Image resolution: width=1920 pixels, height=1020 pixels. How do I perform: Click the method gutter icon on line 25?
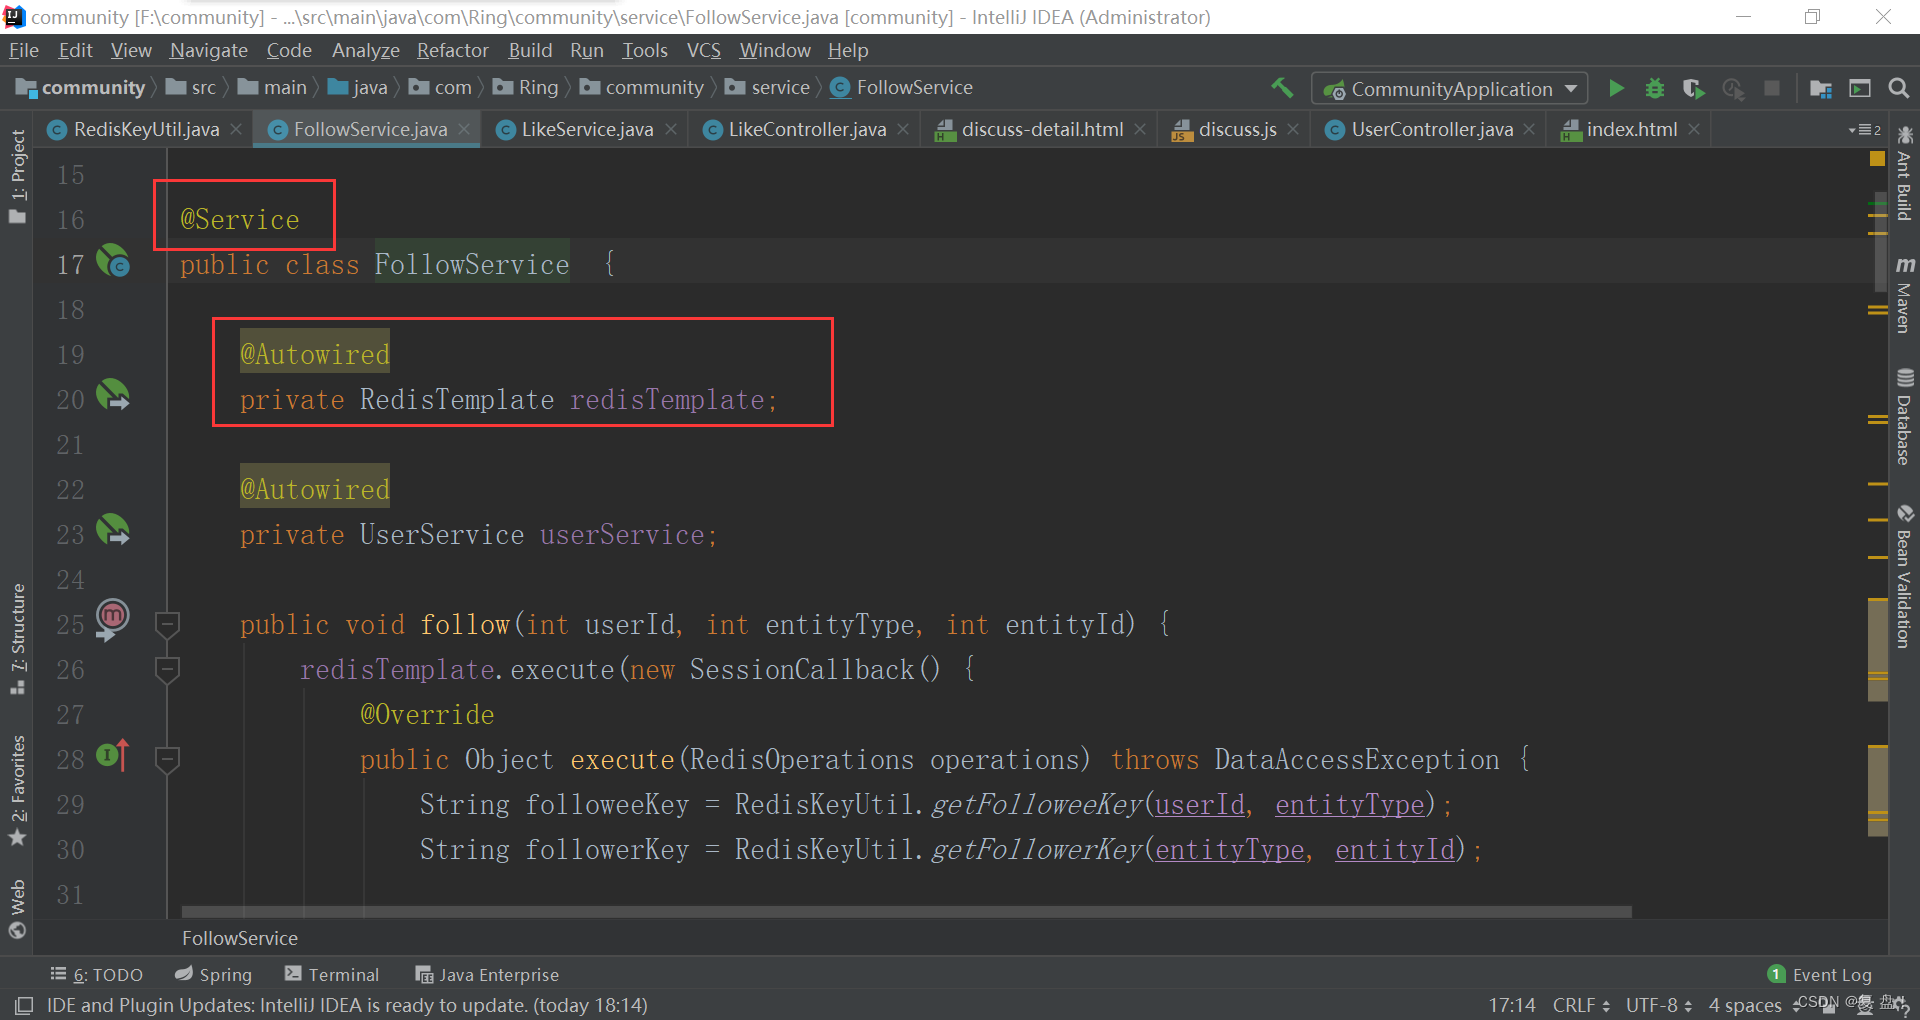113,619
